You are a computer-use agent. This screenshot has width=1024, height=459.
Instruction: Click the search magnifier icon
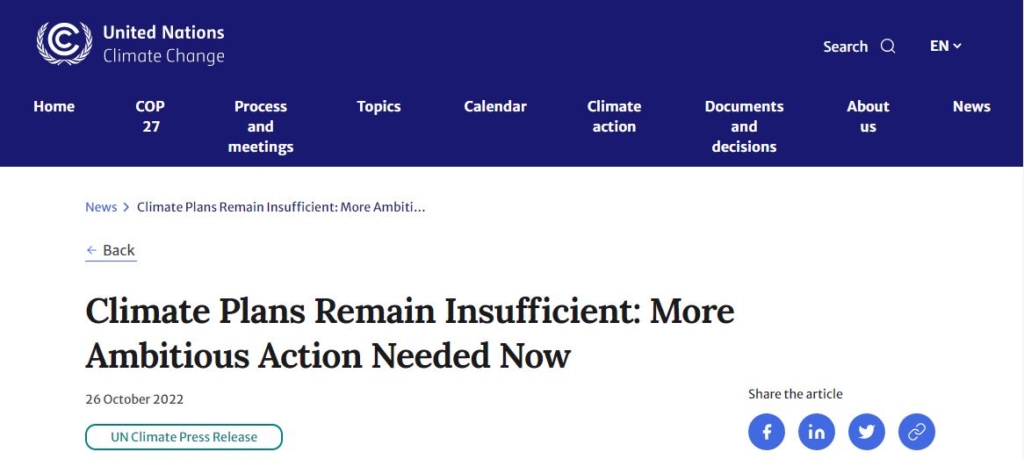pyautogui.click(x=888, y=47)
